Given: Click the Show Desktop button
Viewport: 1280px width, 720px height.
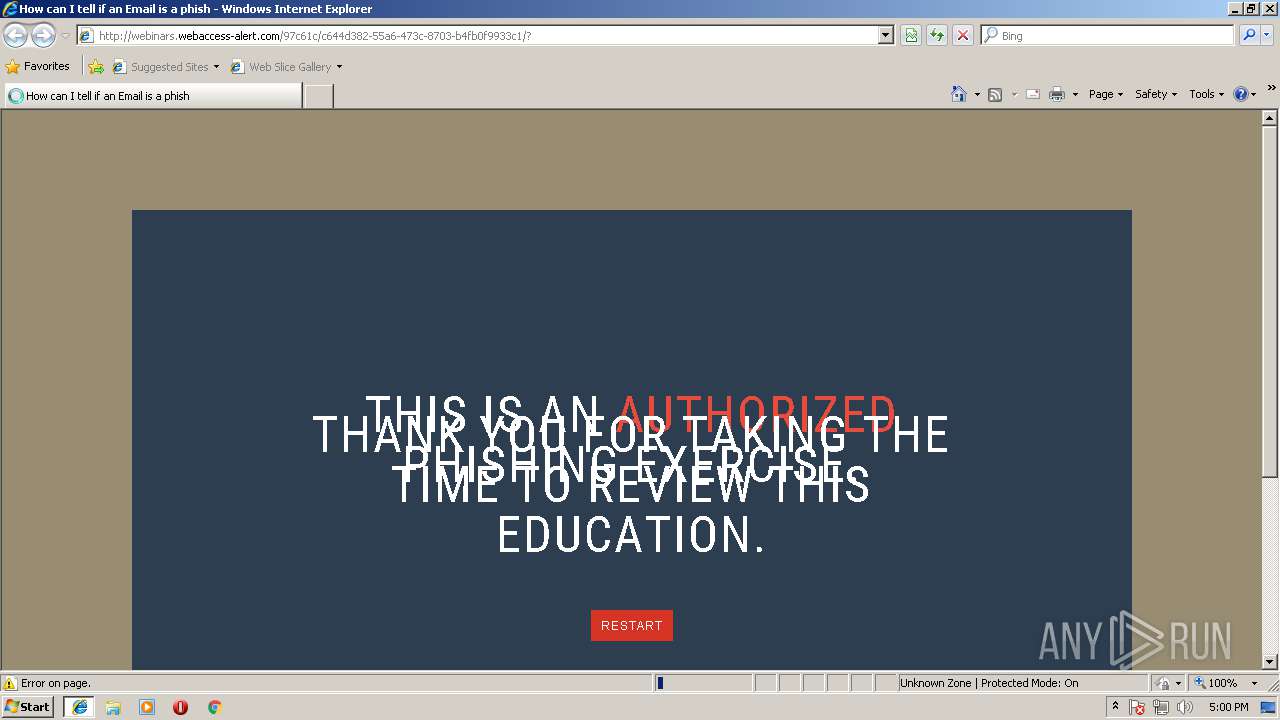Looking at the screenshot, I should pyautogui.click(x=1268, y=707).
